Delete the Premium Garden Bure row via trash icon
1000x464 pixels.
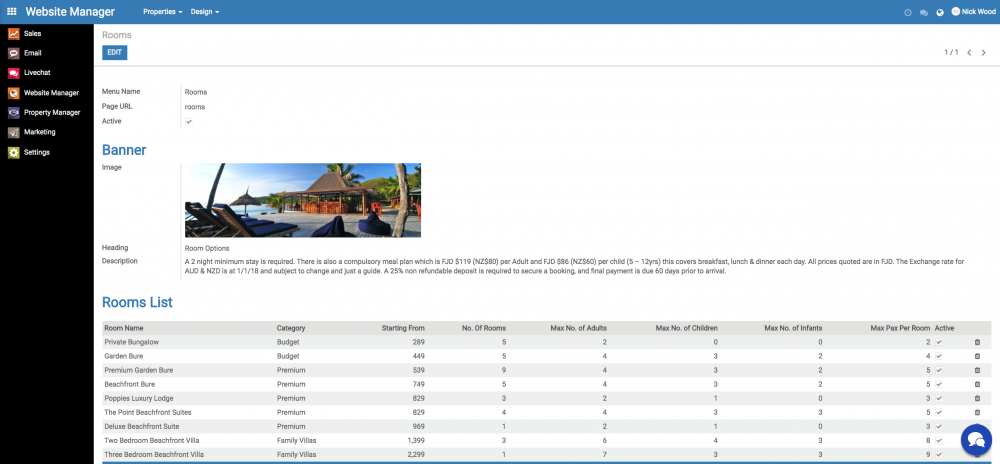(x=977, y=370)
